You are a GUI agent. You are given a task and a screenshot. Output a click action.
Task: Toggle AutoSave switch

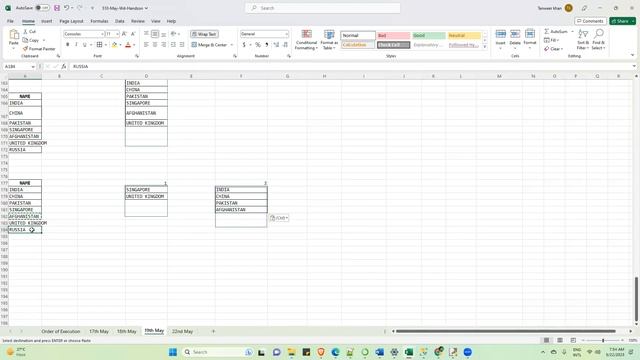(42, 8)
